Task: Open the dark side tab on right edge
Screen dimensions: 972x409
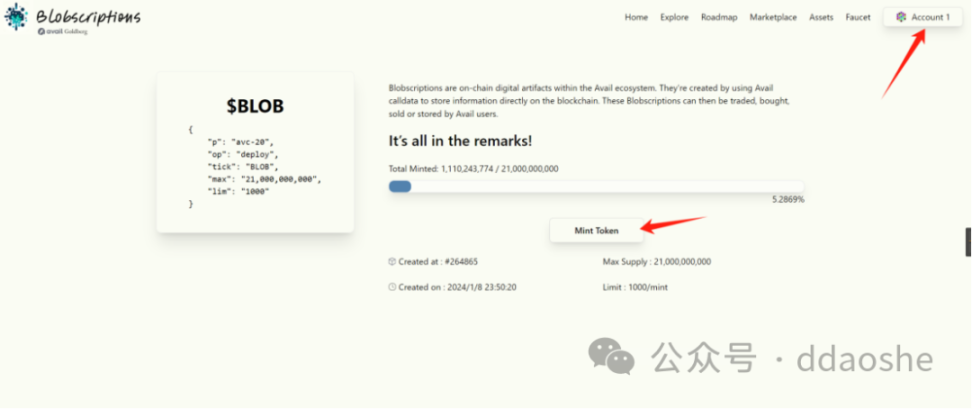Action: click(x=967, y=241)
